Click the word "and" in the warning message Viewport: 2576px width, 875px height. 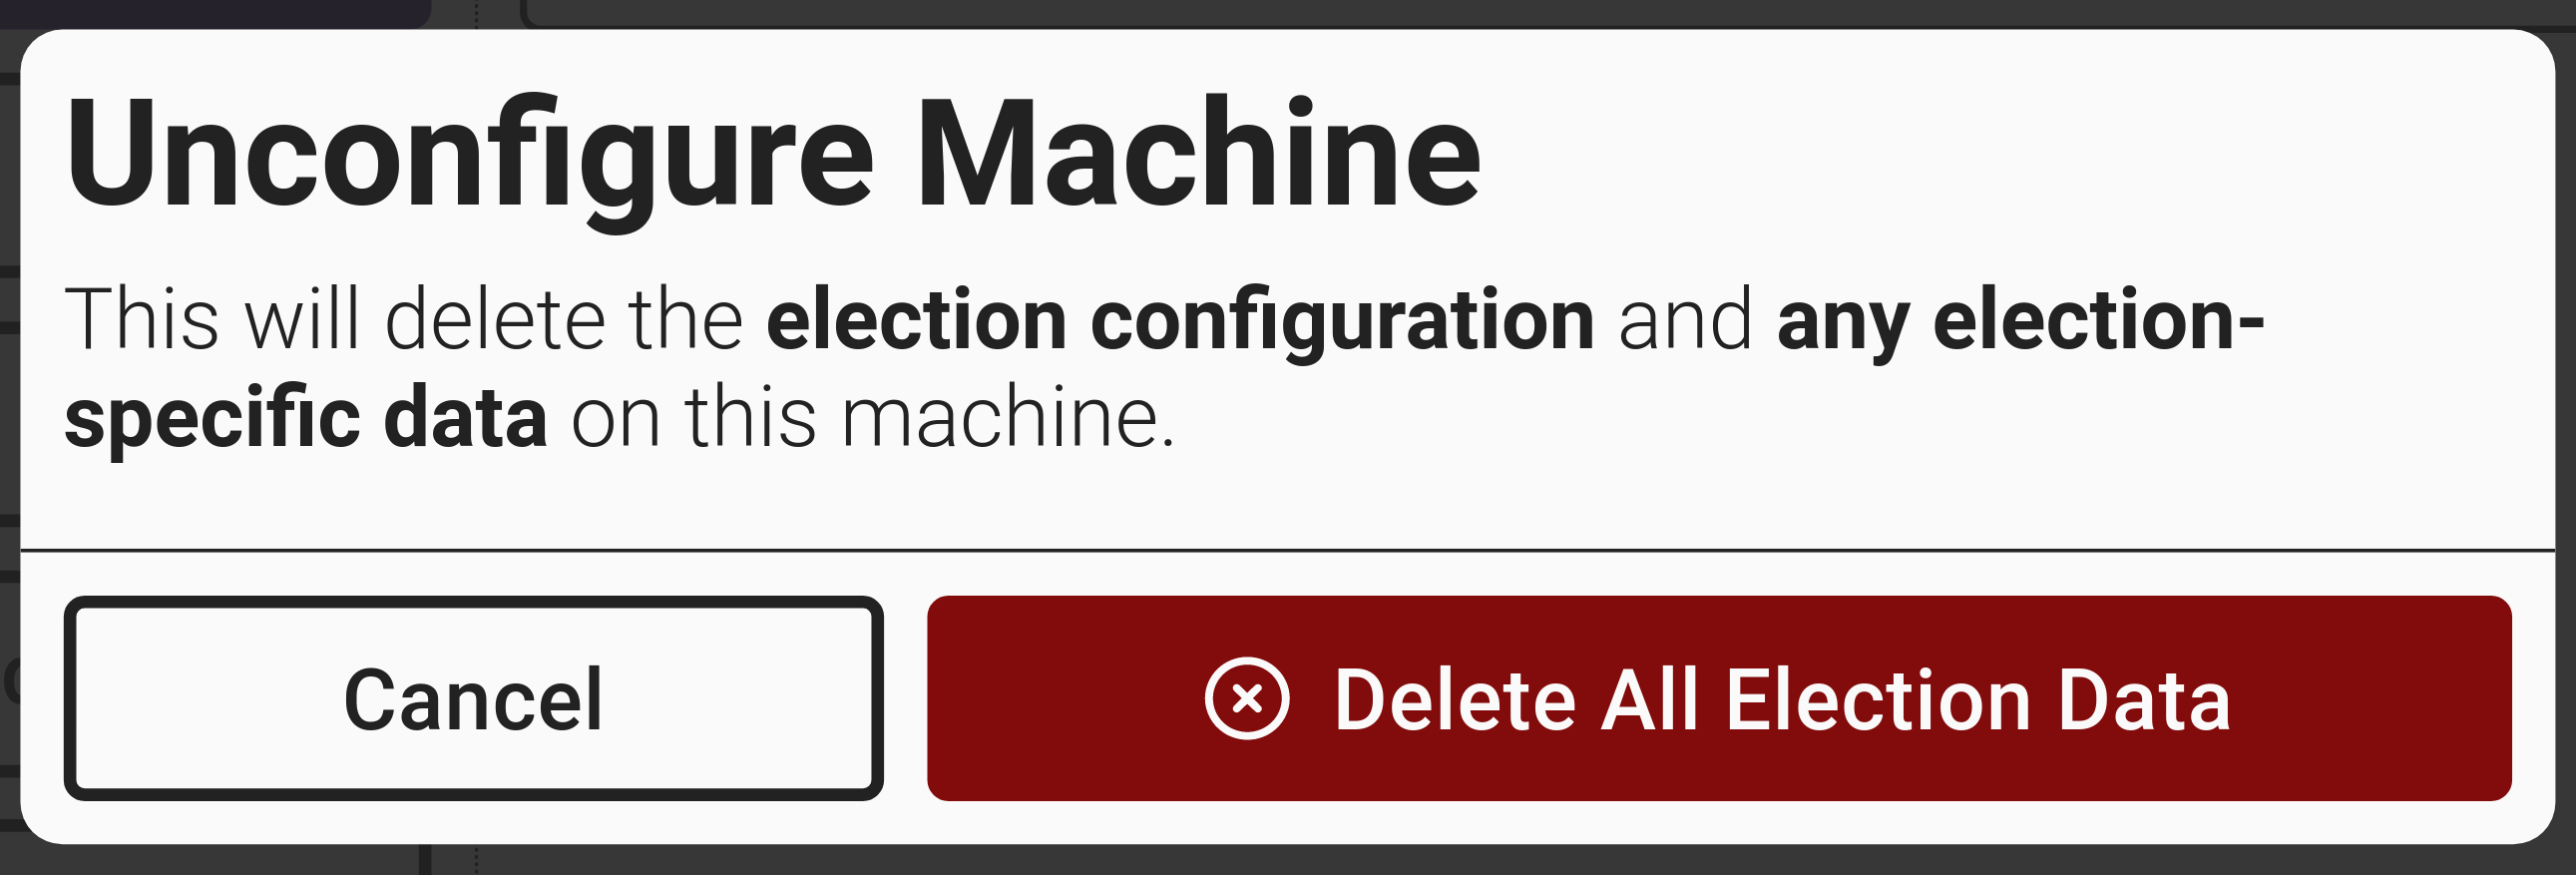(x=1685, y=321)
